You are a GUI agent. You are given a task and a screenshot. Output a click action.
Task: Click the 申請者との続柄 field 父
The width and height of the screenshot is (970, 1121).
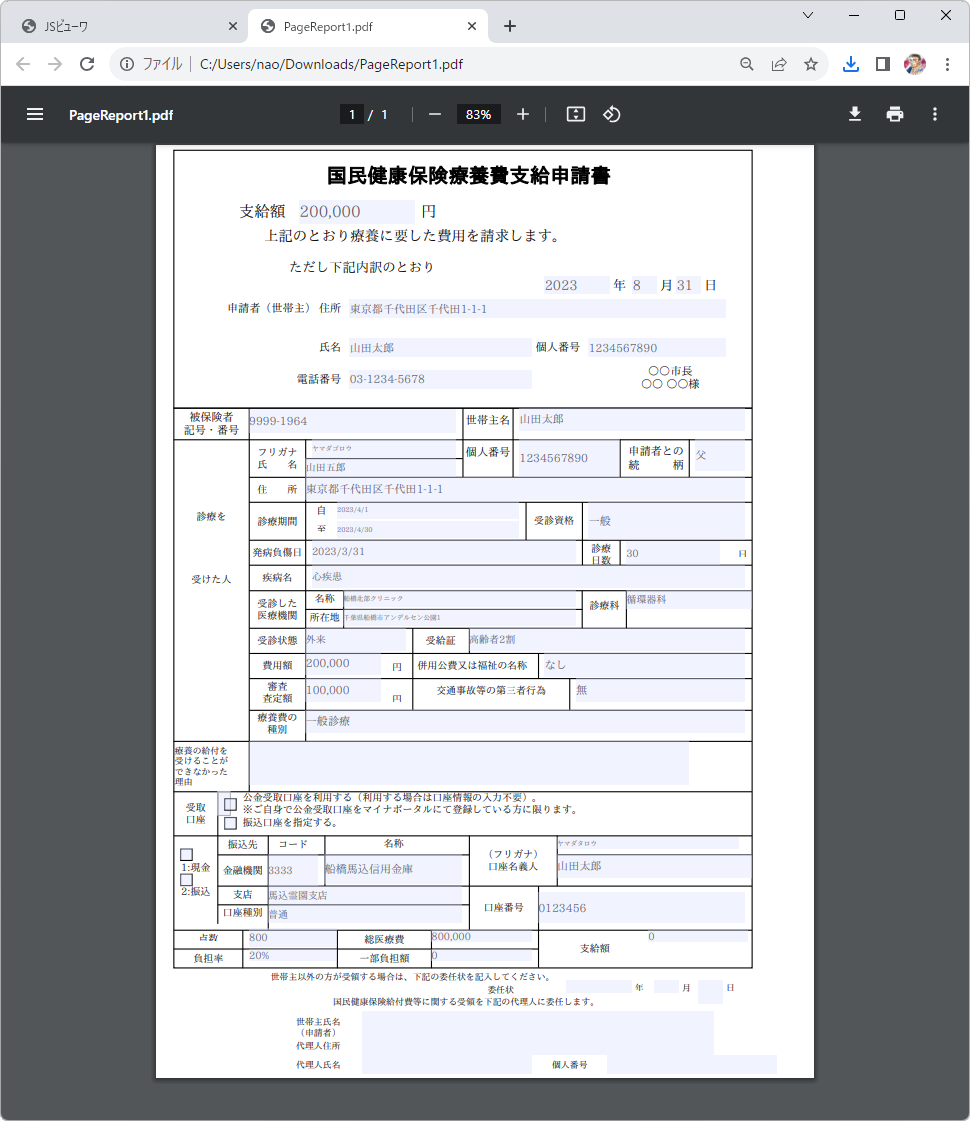(720, 456)
